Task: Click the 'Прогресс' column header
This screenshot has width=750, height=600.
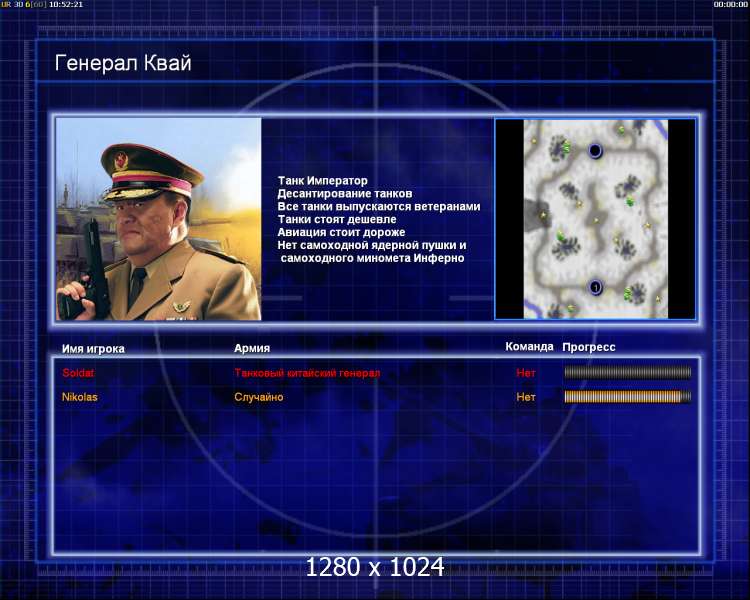Action: (x=589, y=347)
